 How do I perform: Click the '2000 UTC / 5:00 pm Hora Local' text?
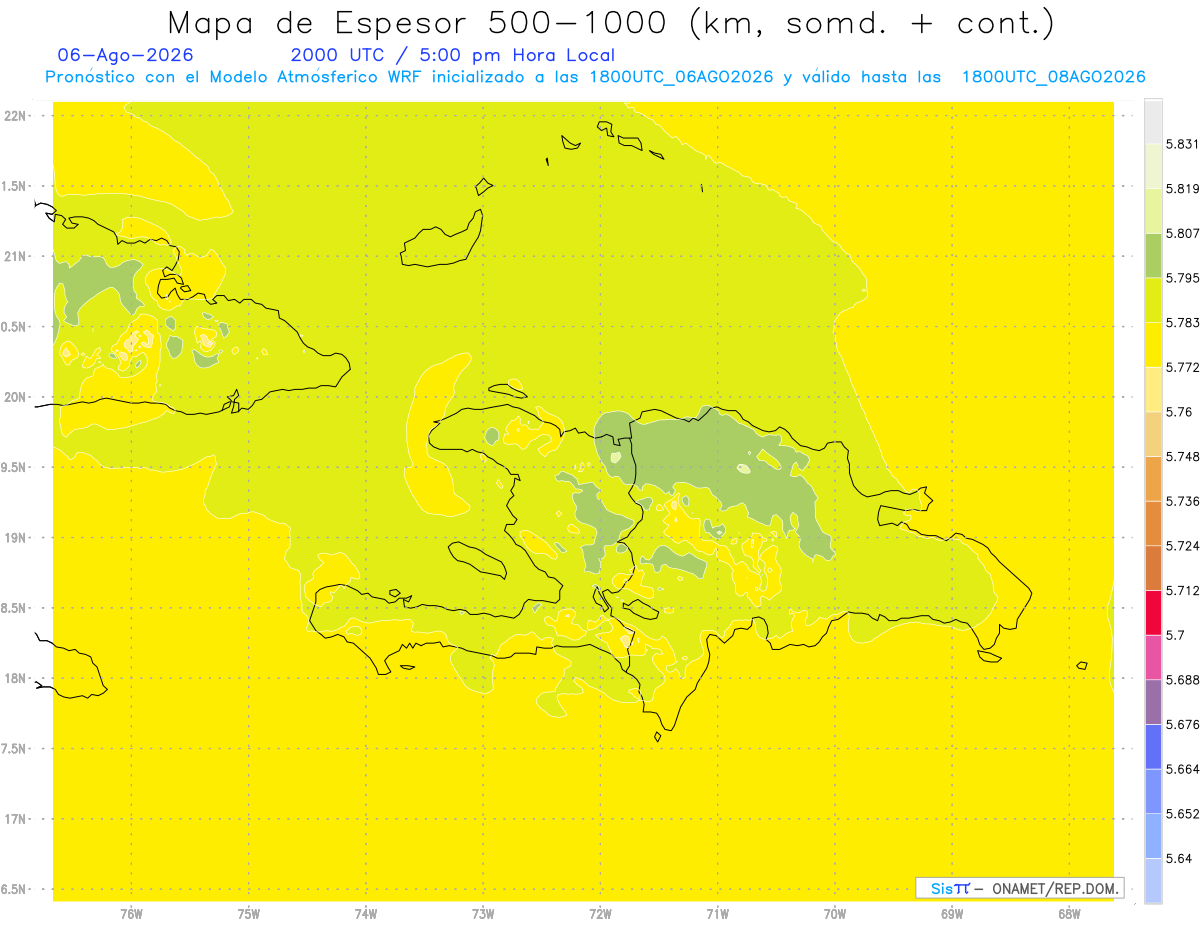[x=453, y=55]
